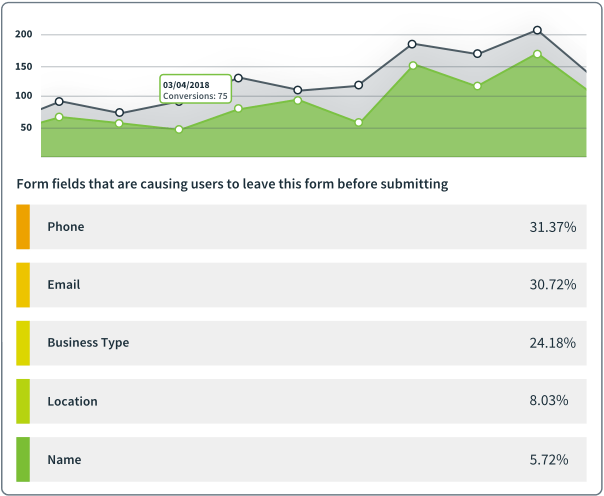Click the yellow swatch beside Business Type
Screen dimensions: 604x496
23,343
